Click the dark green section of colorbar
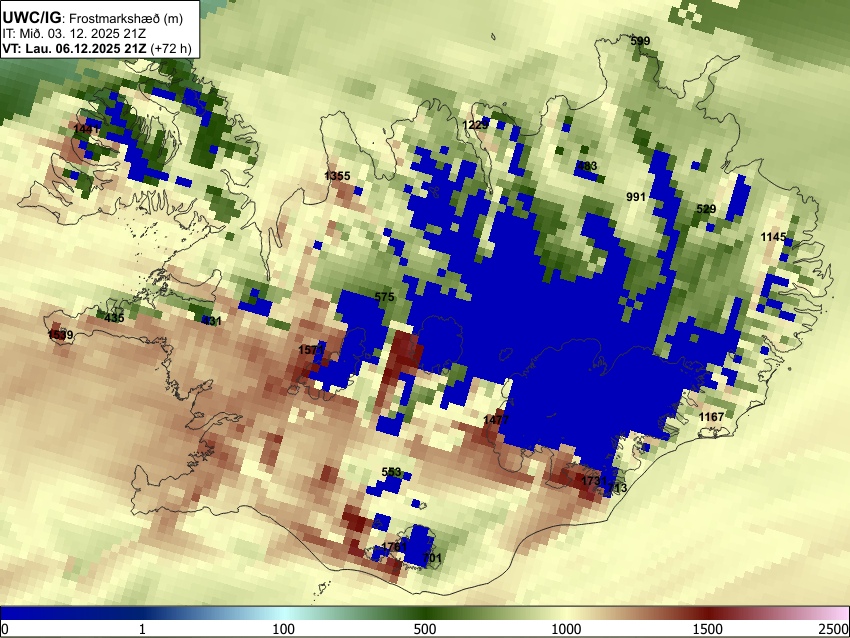850x638 pixels. coord(424,613)
